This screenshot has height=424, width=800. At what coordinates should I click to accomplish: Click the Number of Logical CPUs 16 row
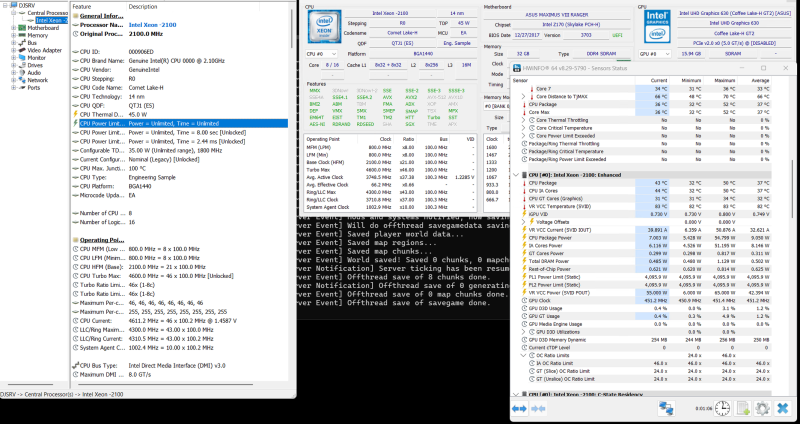tap(180, 222)
